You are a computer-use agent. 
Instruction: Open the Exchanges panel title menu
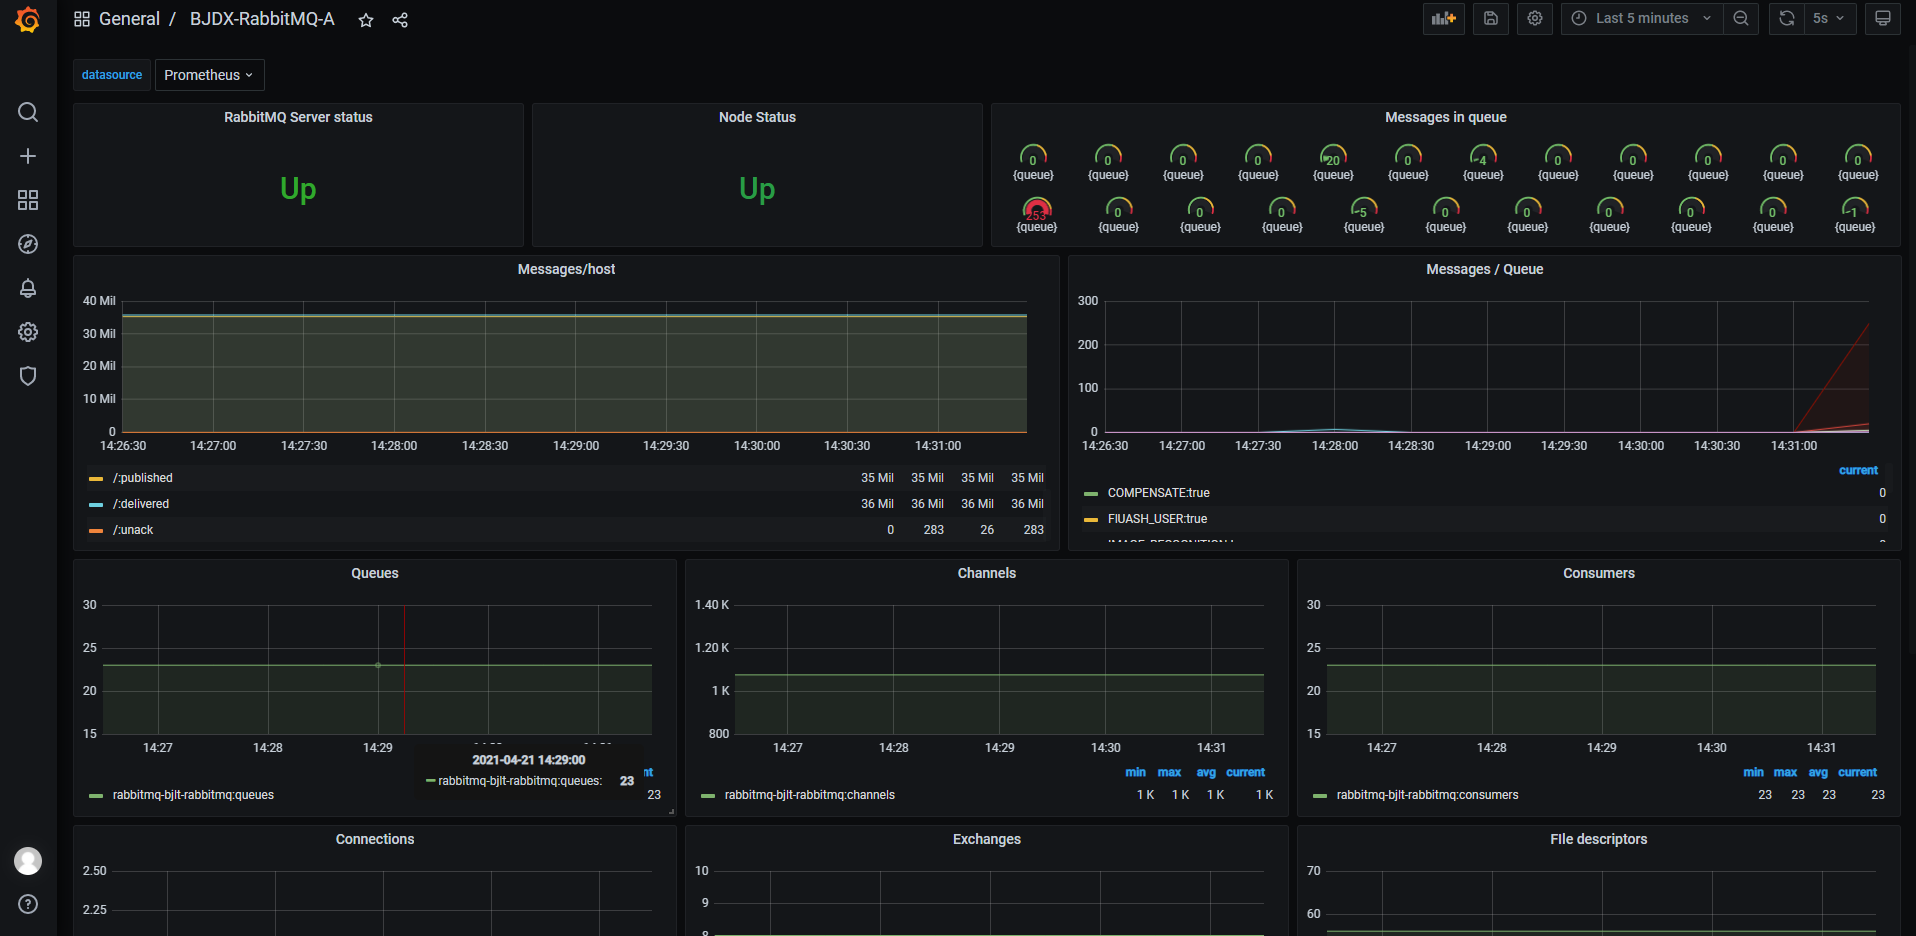(x=987, y=839)
